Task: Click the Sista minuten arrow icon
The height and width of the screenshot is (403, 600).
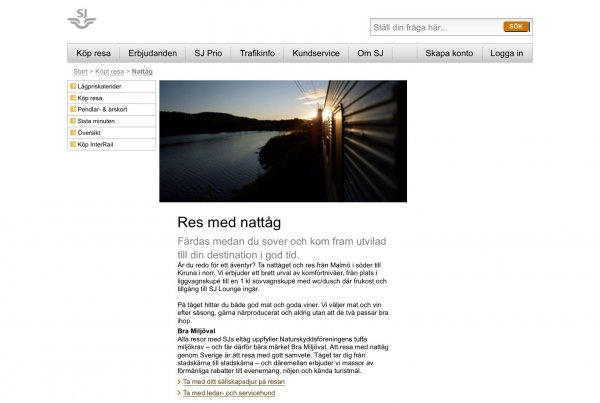Action: click(73, 121)
